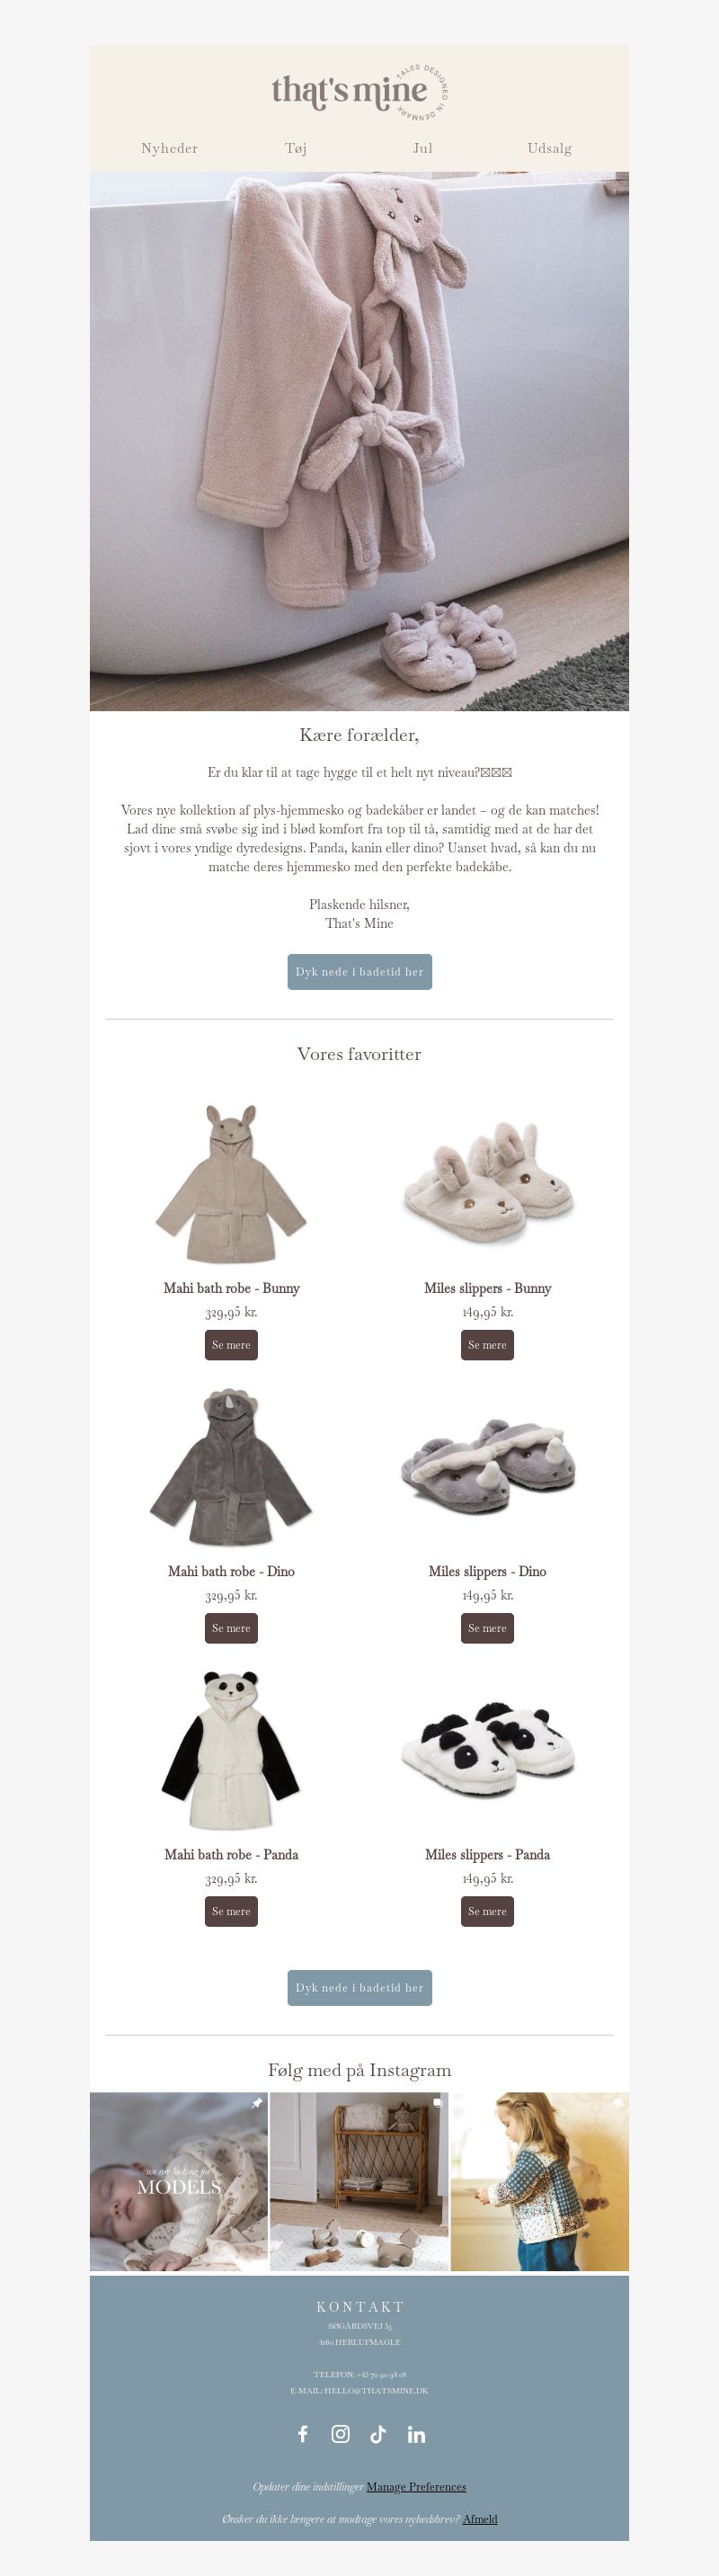Open the Miles slippers Panda product image

coord(487,1749)
